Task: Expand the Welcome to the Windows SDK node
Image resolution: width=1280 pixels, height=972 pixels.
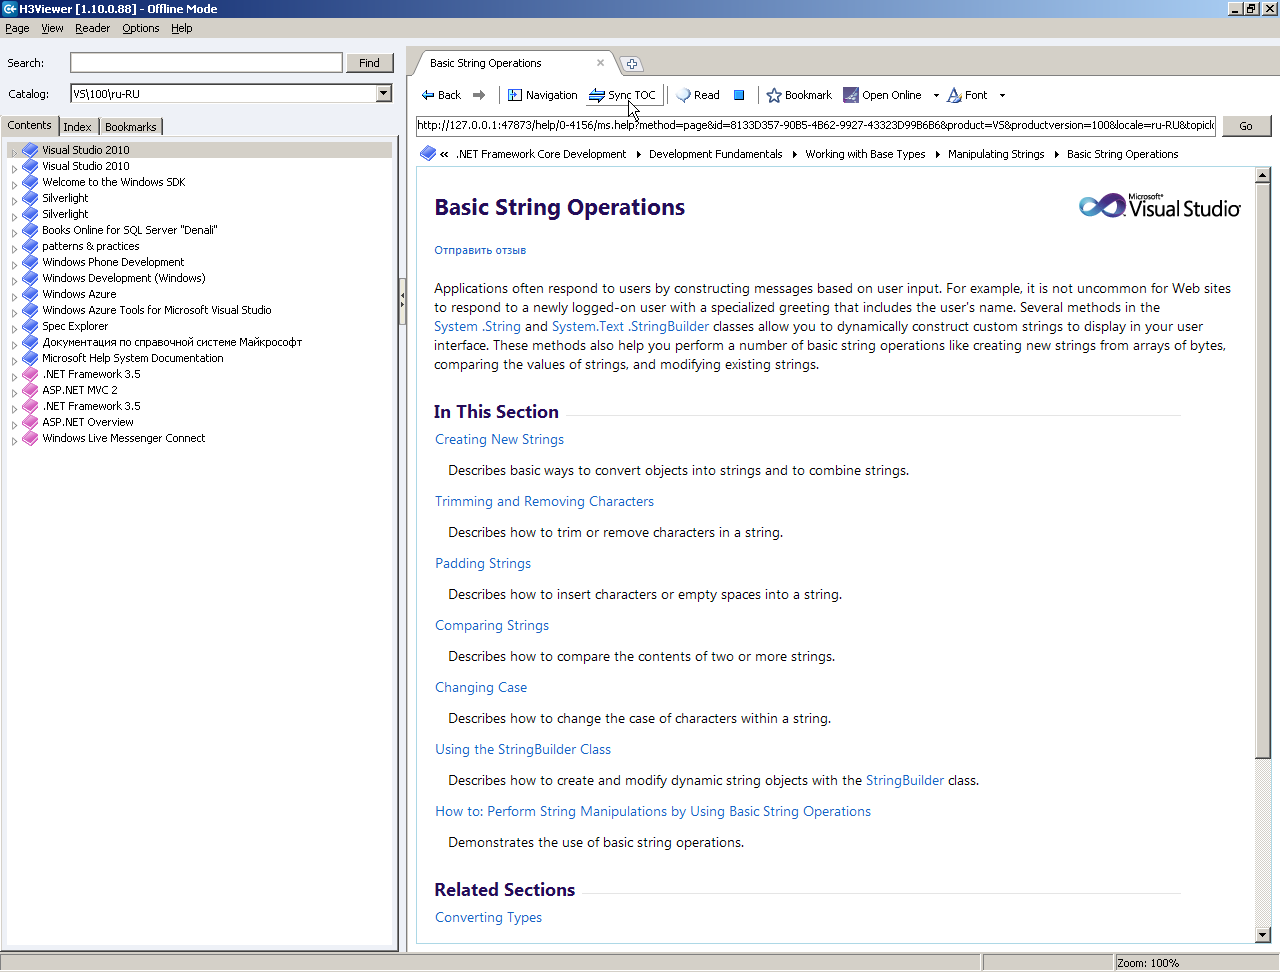Action: click(14, 184)
